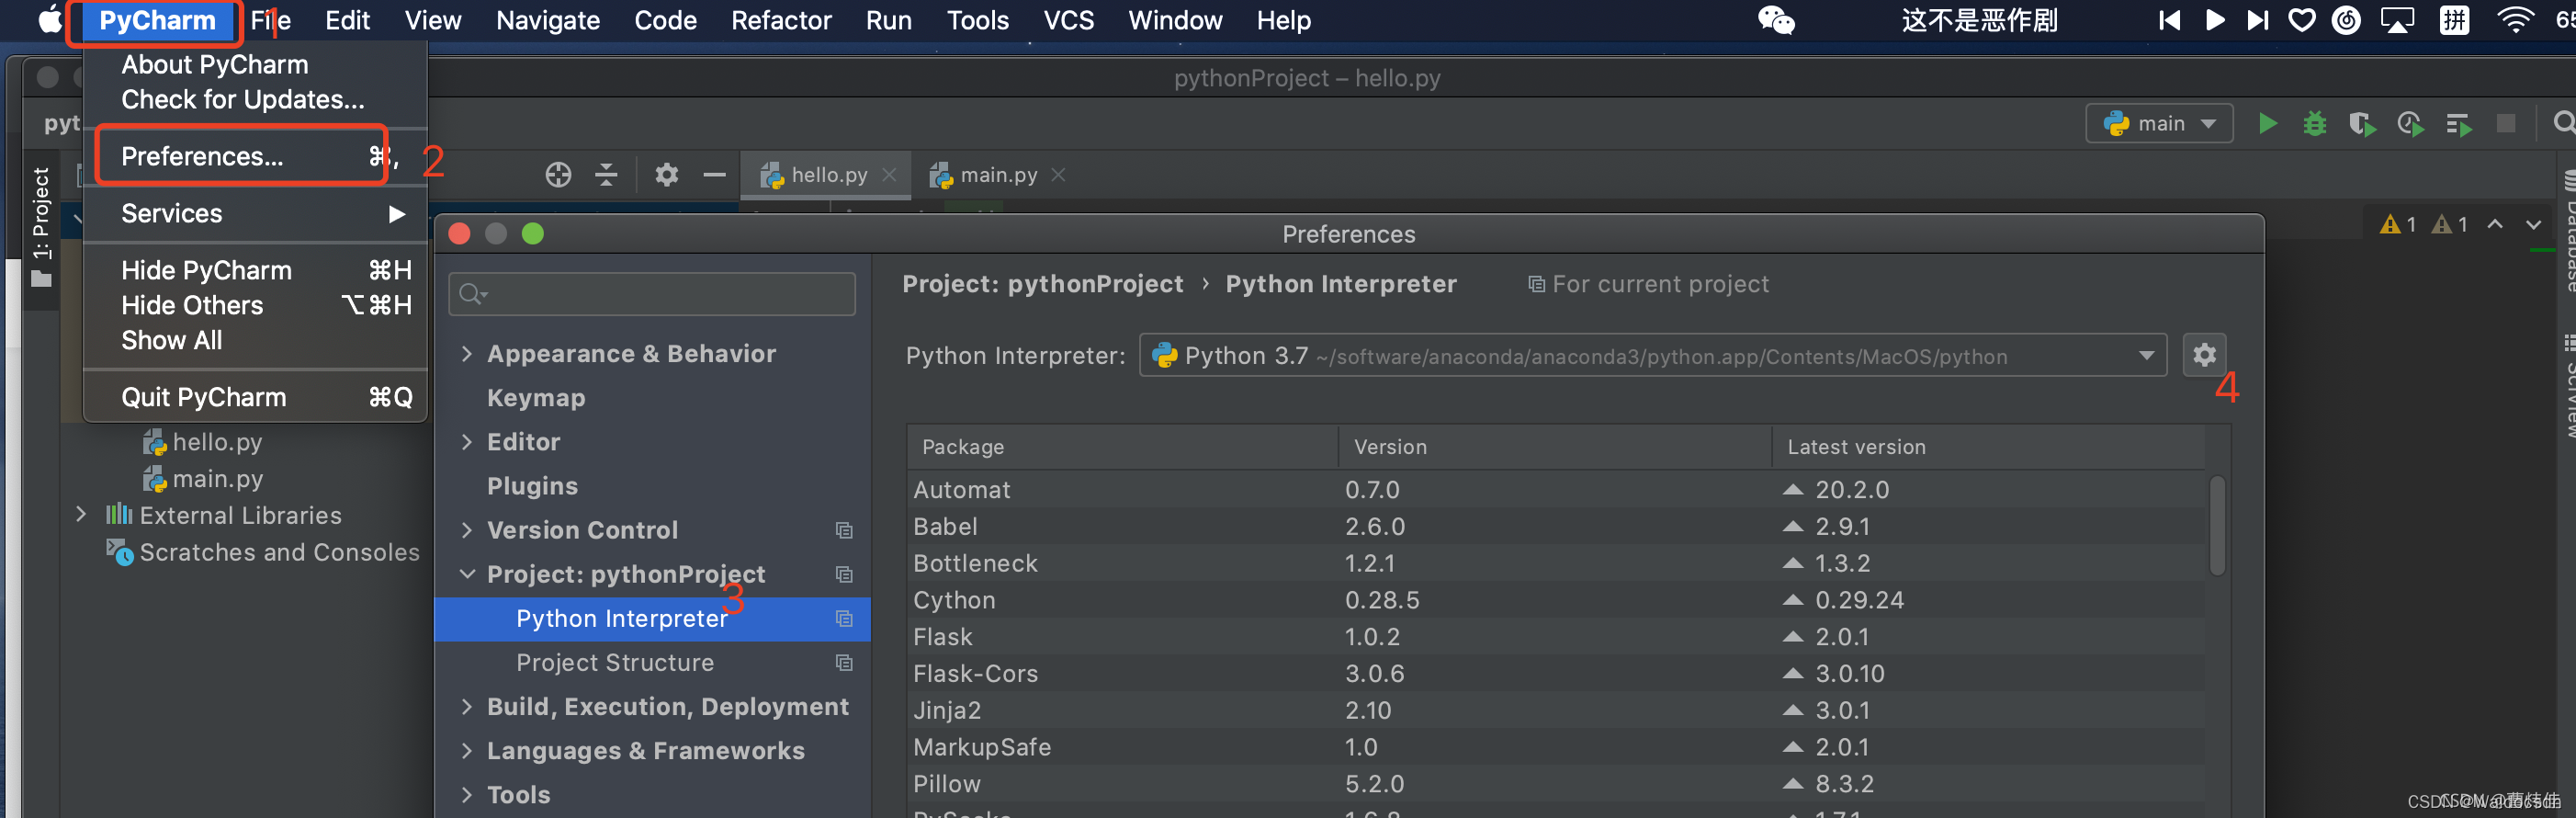Open the WeChat menu bar icon
This screenshot has width=2576, height=818.
tap(1776, 21)
